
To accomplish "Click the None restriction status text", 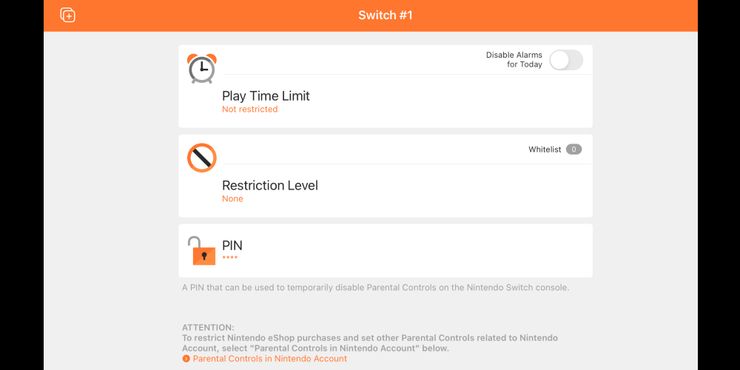I will click(x=233, y=199).
